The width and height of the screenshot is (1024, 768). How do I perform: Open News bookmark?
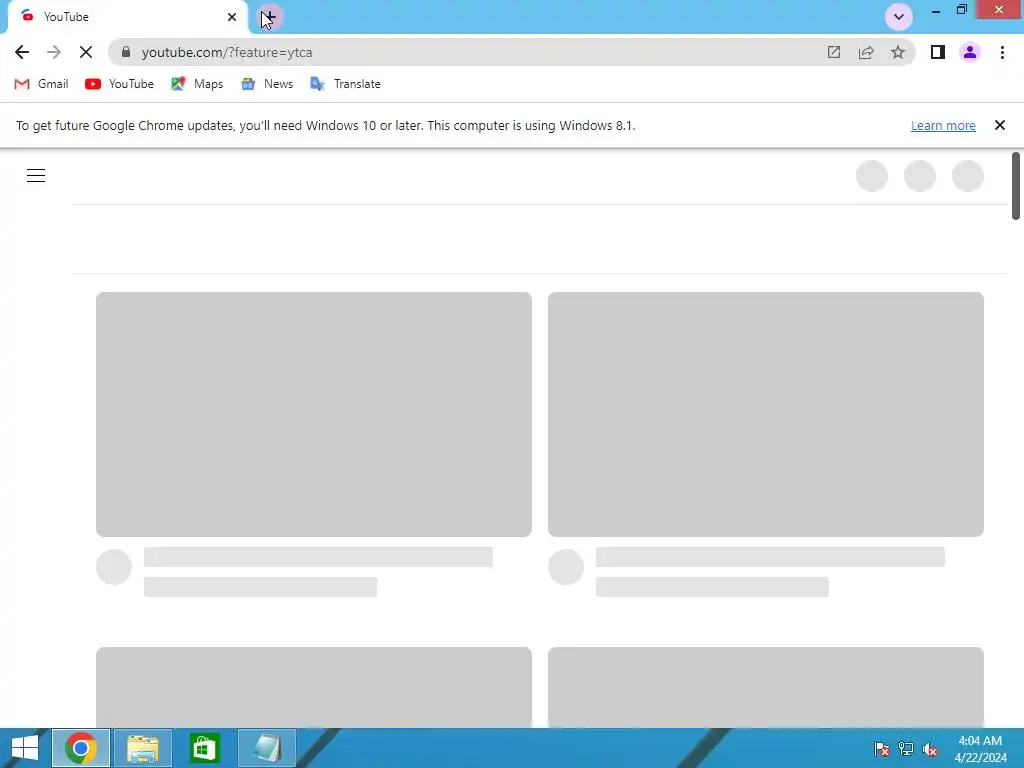266,84
